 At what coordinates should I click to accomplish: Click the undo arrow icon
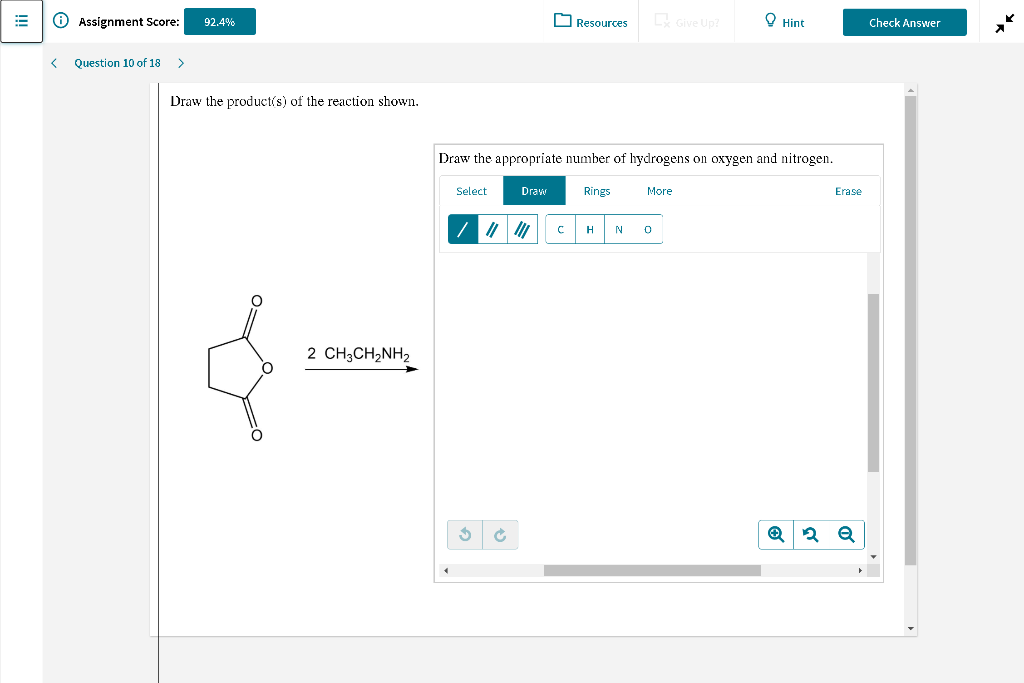click(x=464, y=534)
